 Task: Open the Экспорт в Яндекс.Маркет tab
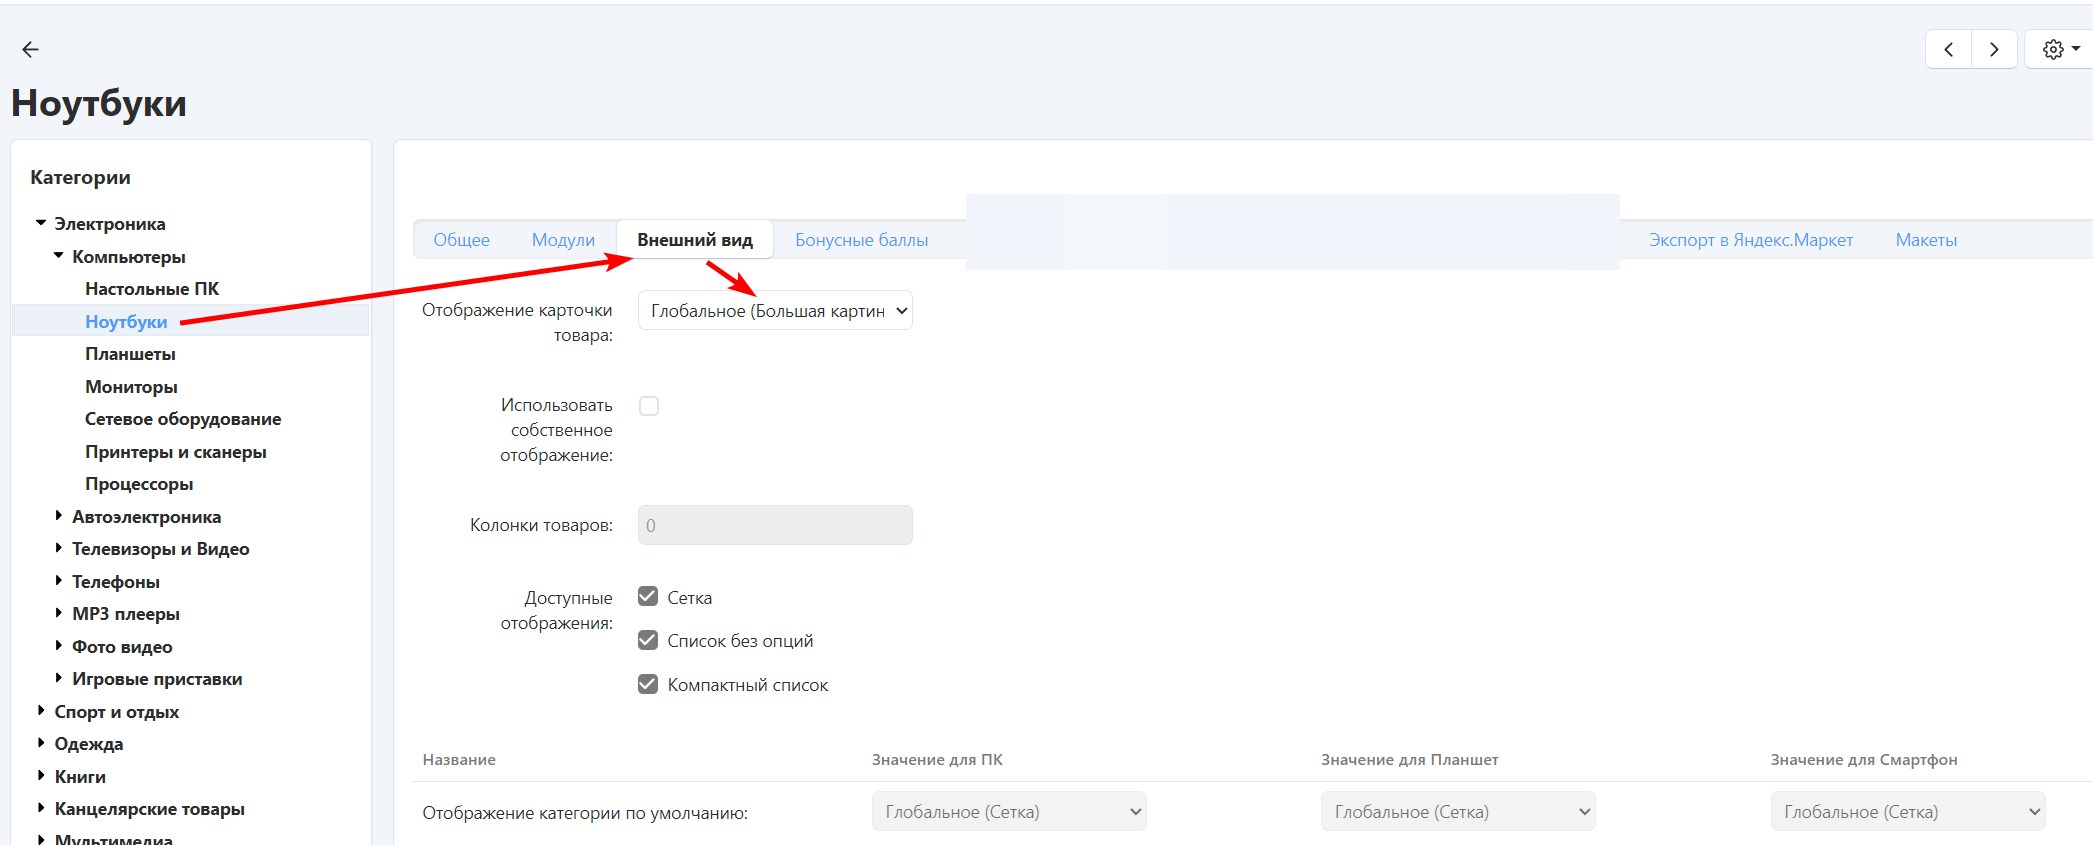point(1750,240)
